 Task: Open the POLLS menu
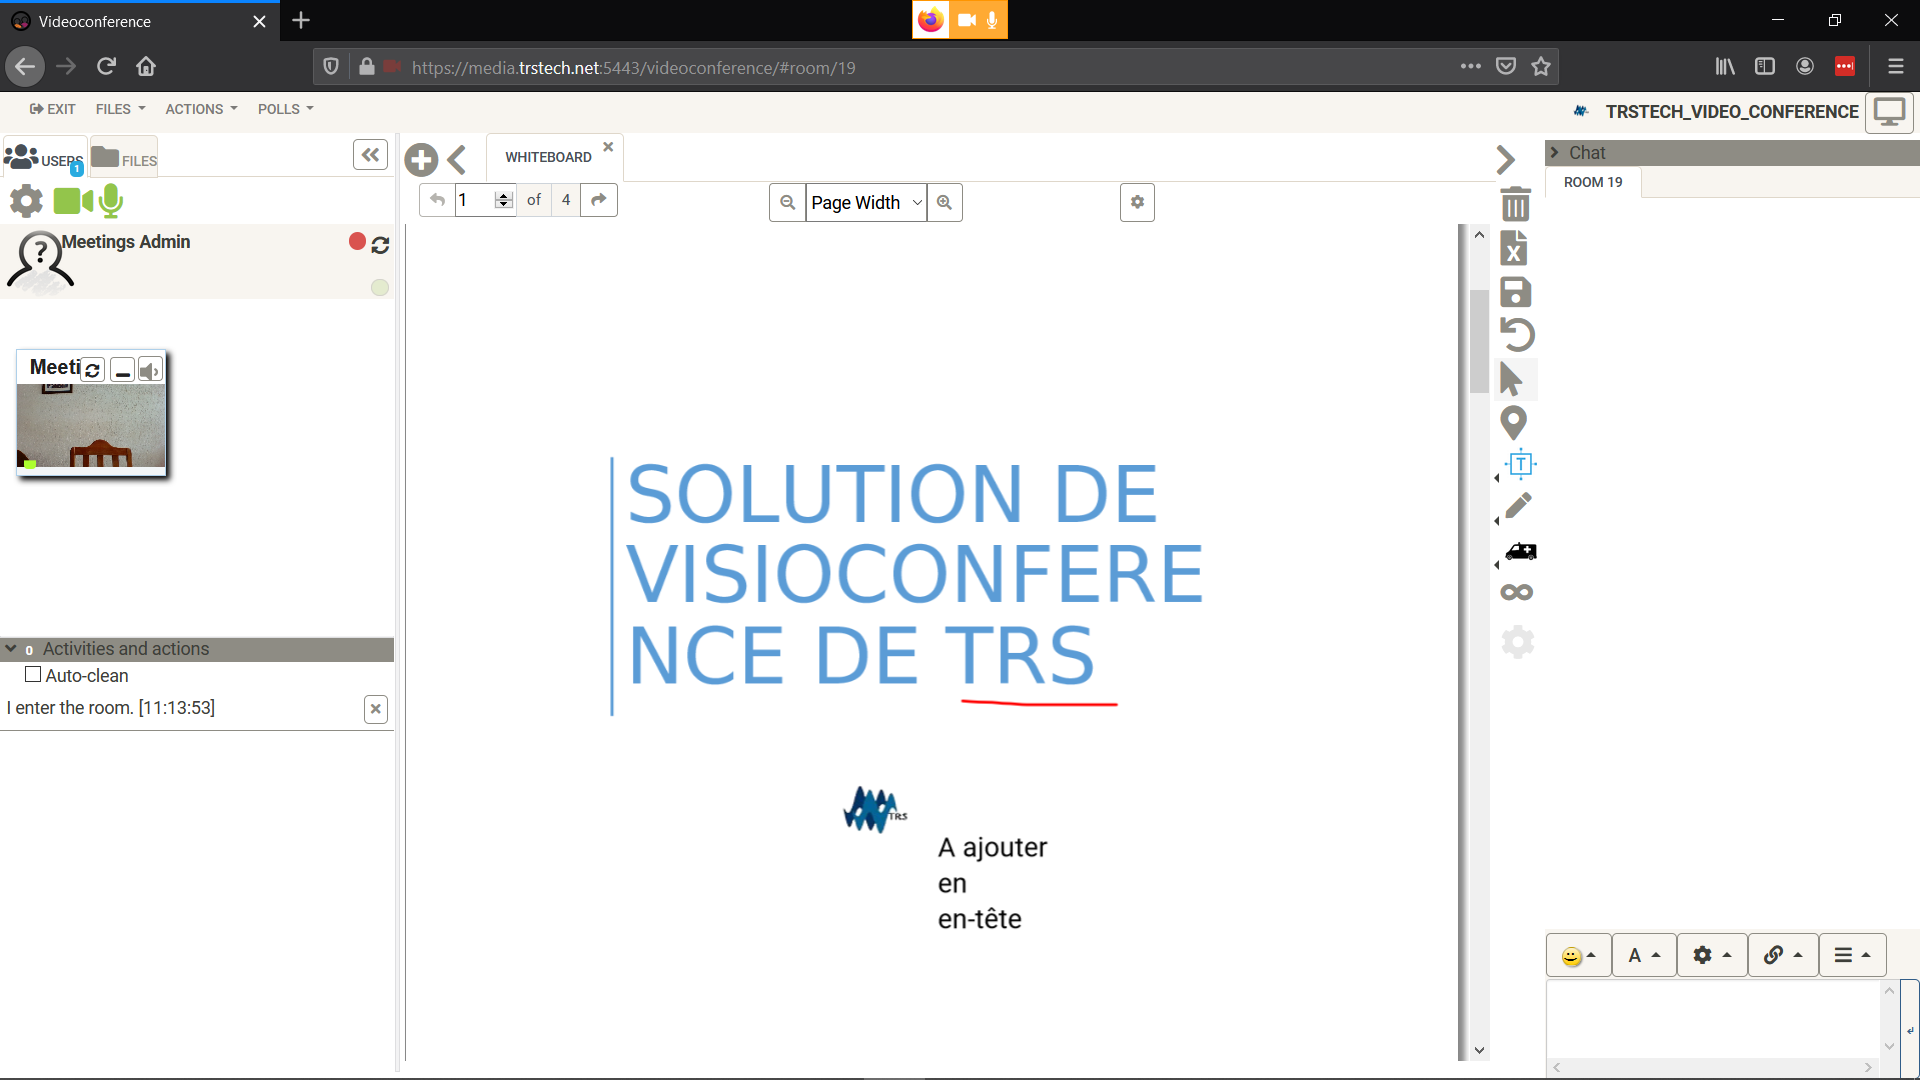(x=286, y=109)
